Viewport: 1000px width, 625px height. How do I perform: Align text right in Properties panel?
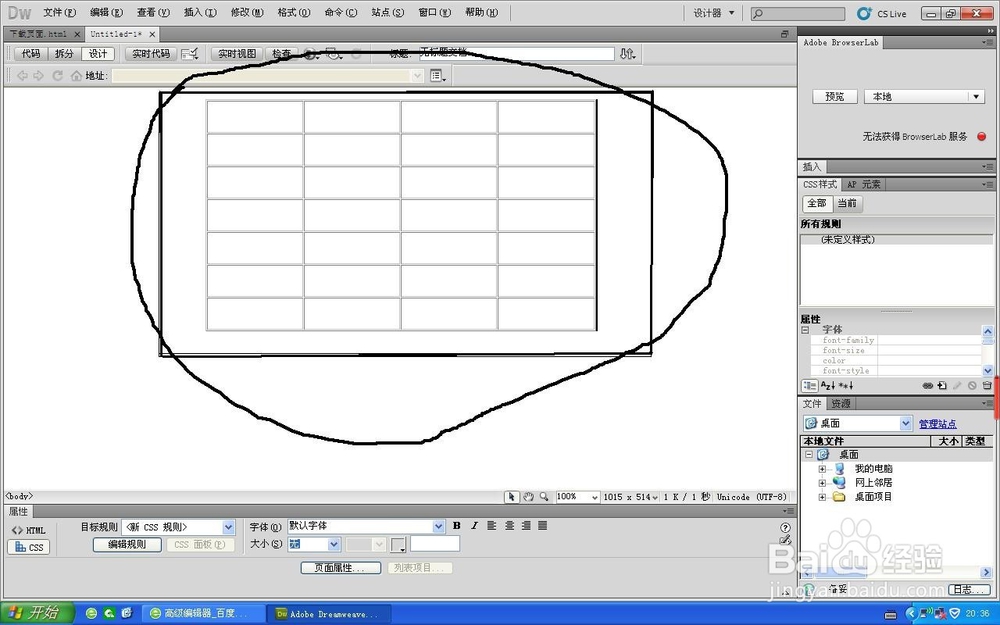point(526,526)
